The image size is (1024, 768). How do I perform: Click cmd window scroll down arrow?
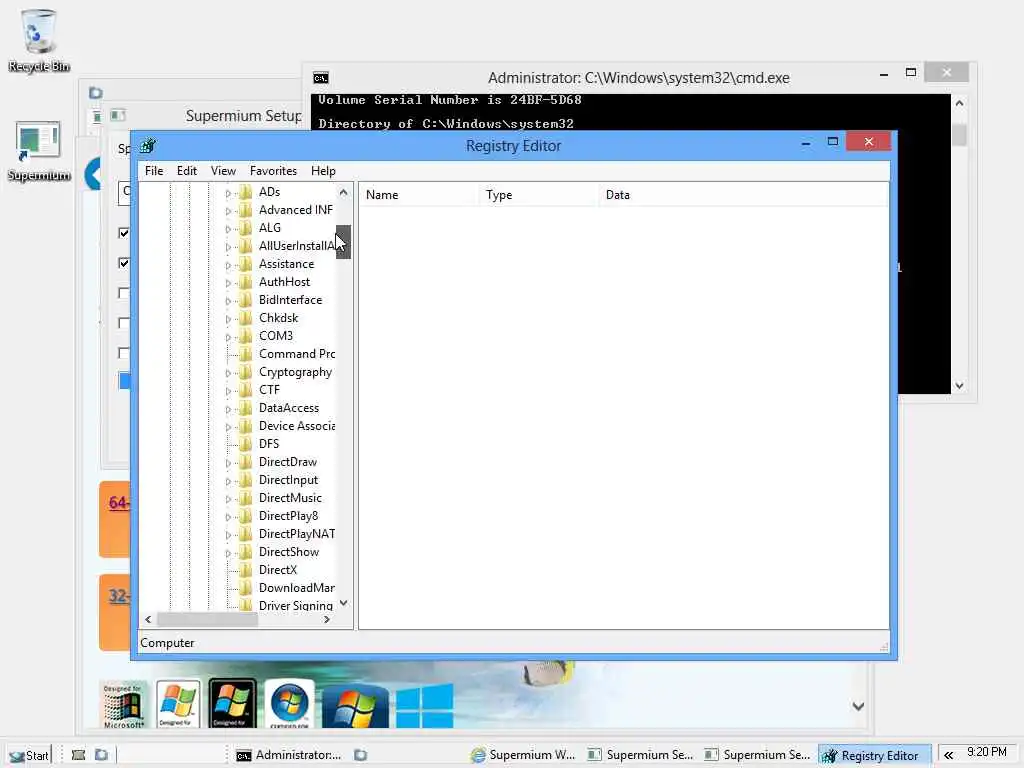[x=959, y=385]
